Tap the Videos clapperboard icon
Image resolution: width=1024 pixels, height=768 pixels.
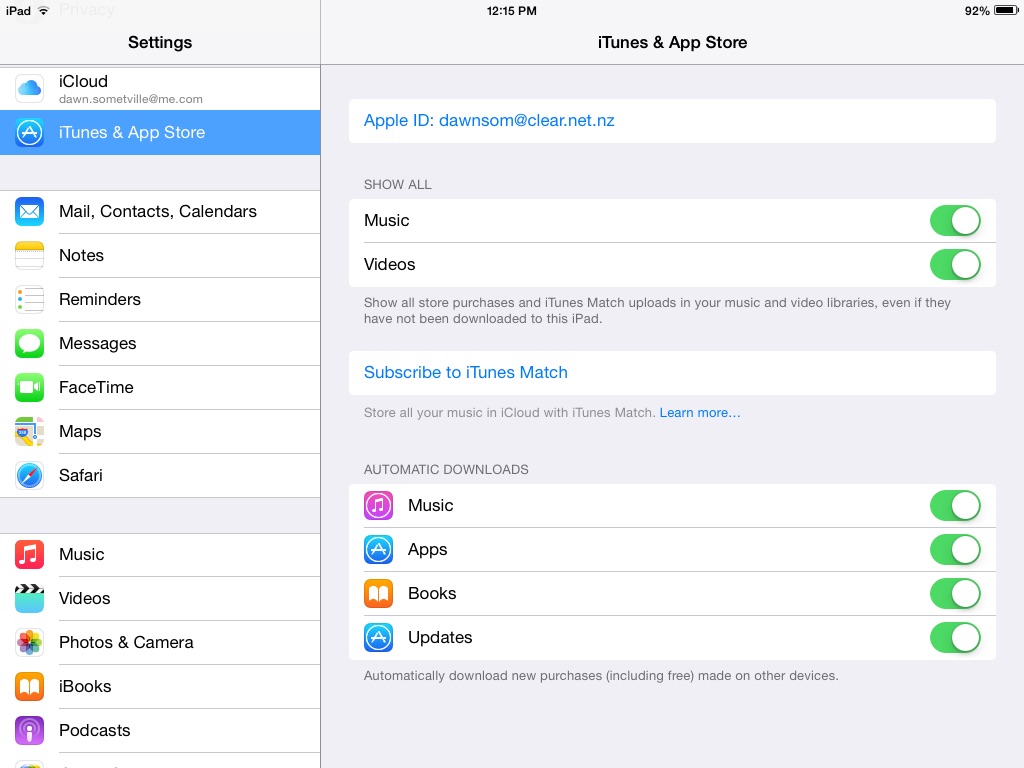[29, 598]
